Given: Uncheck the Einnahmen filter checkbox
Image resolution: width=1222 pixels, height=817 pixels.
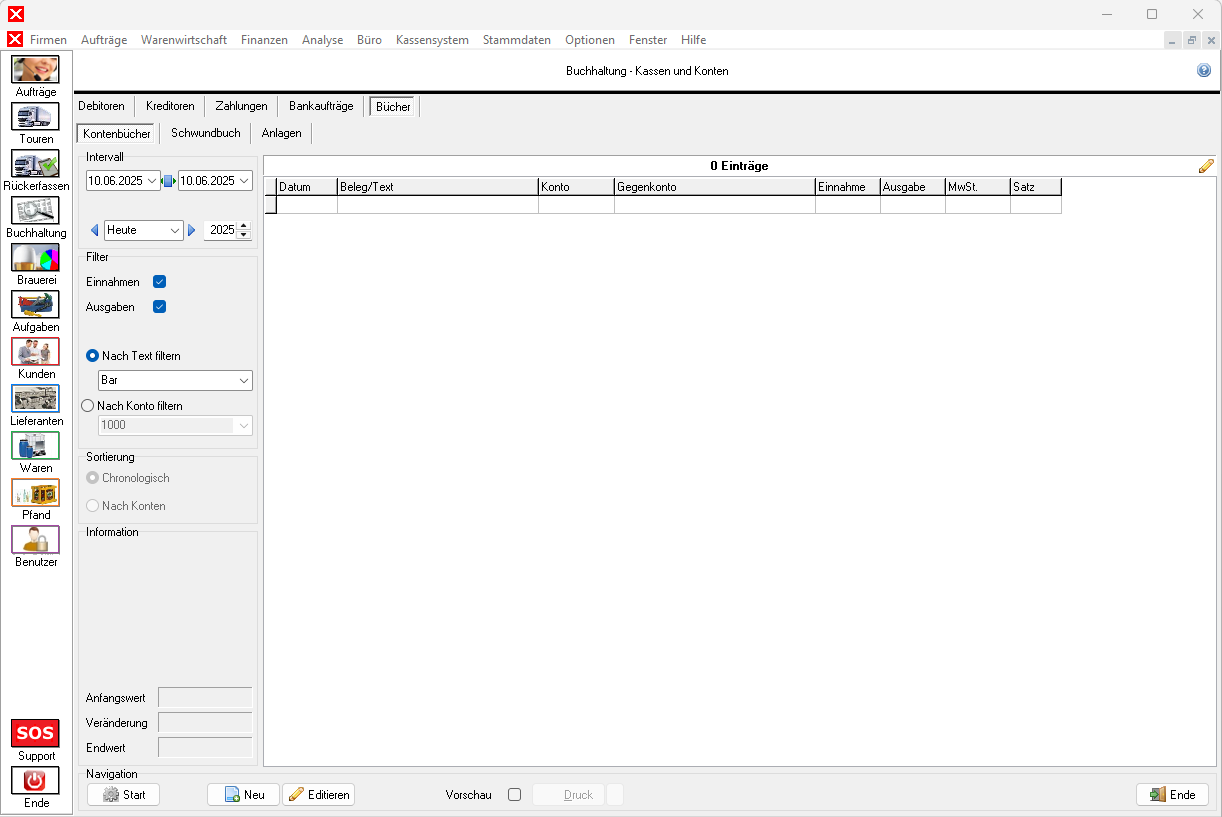Looking at the screenshot, I should tap(159, 282).
